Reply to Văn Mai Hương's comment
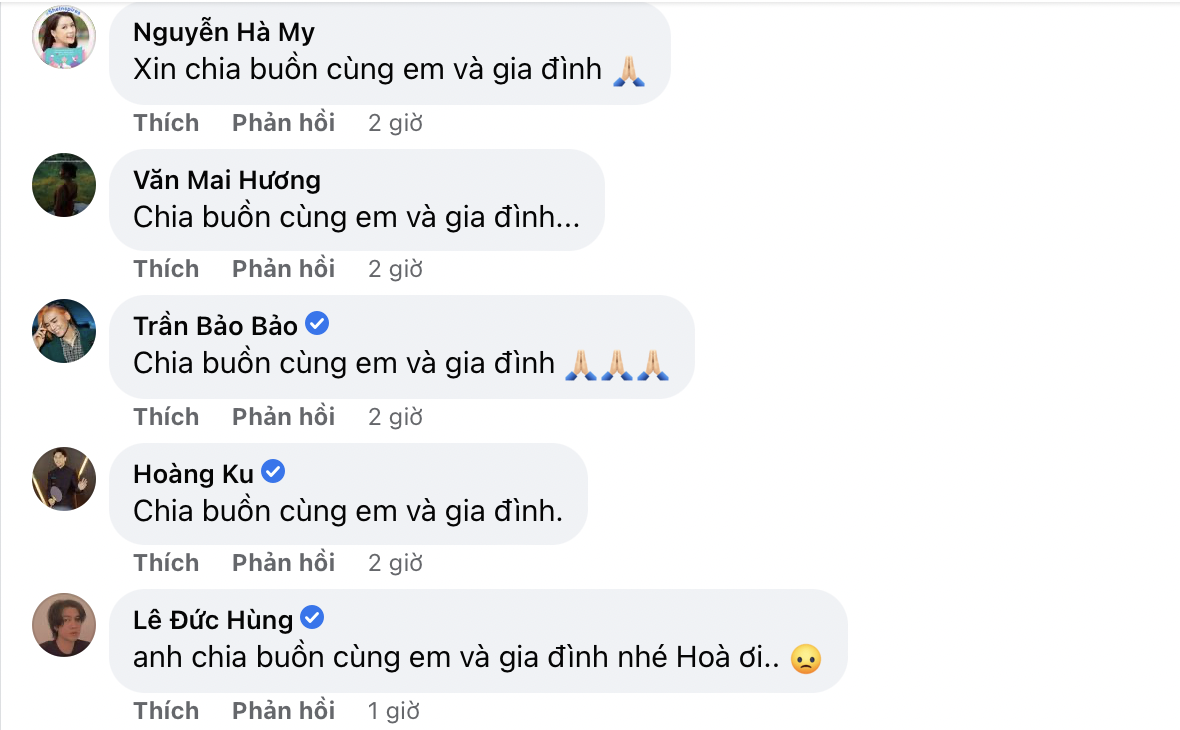Screen dimensions: 1180x730 click(x=284, y=269)
